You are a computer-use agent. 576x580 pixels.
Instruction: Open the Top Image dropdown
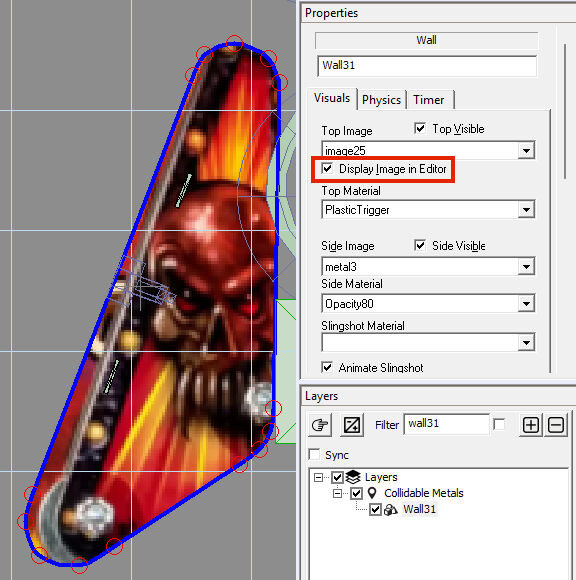526,151
